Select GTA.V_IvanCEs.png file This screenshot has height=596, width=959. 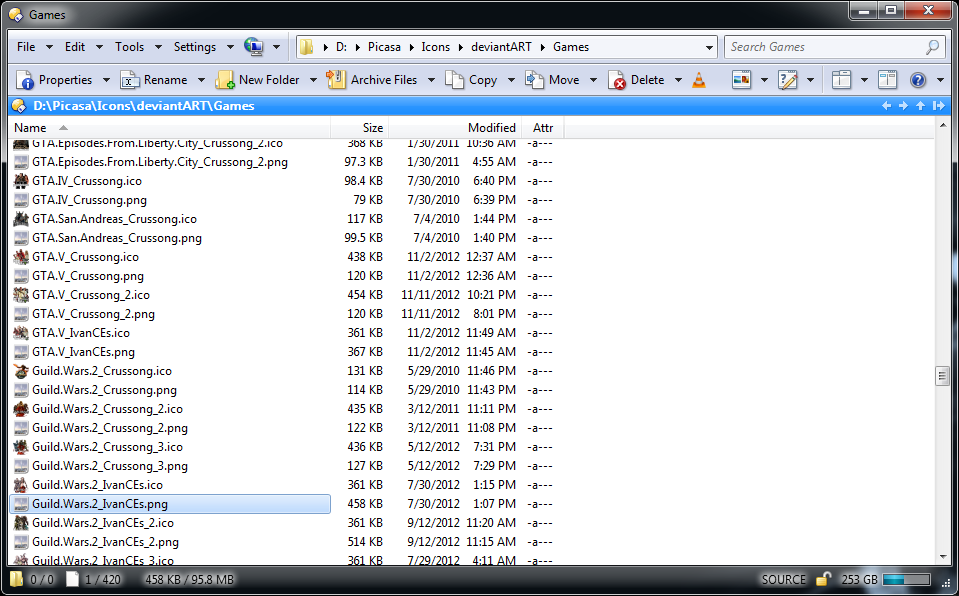point(83,352)
